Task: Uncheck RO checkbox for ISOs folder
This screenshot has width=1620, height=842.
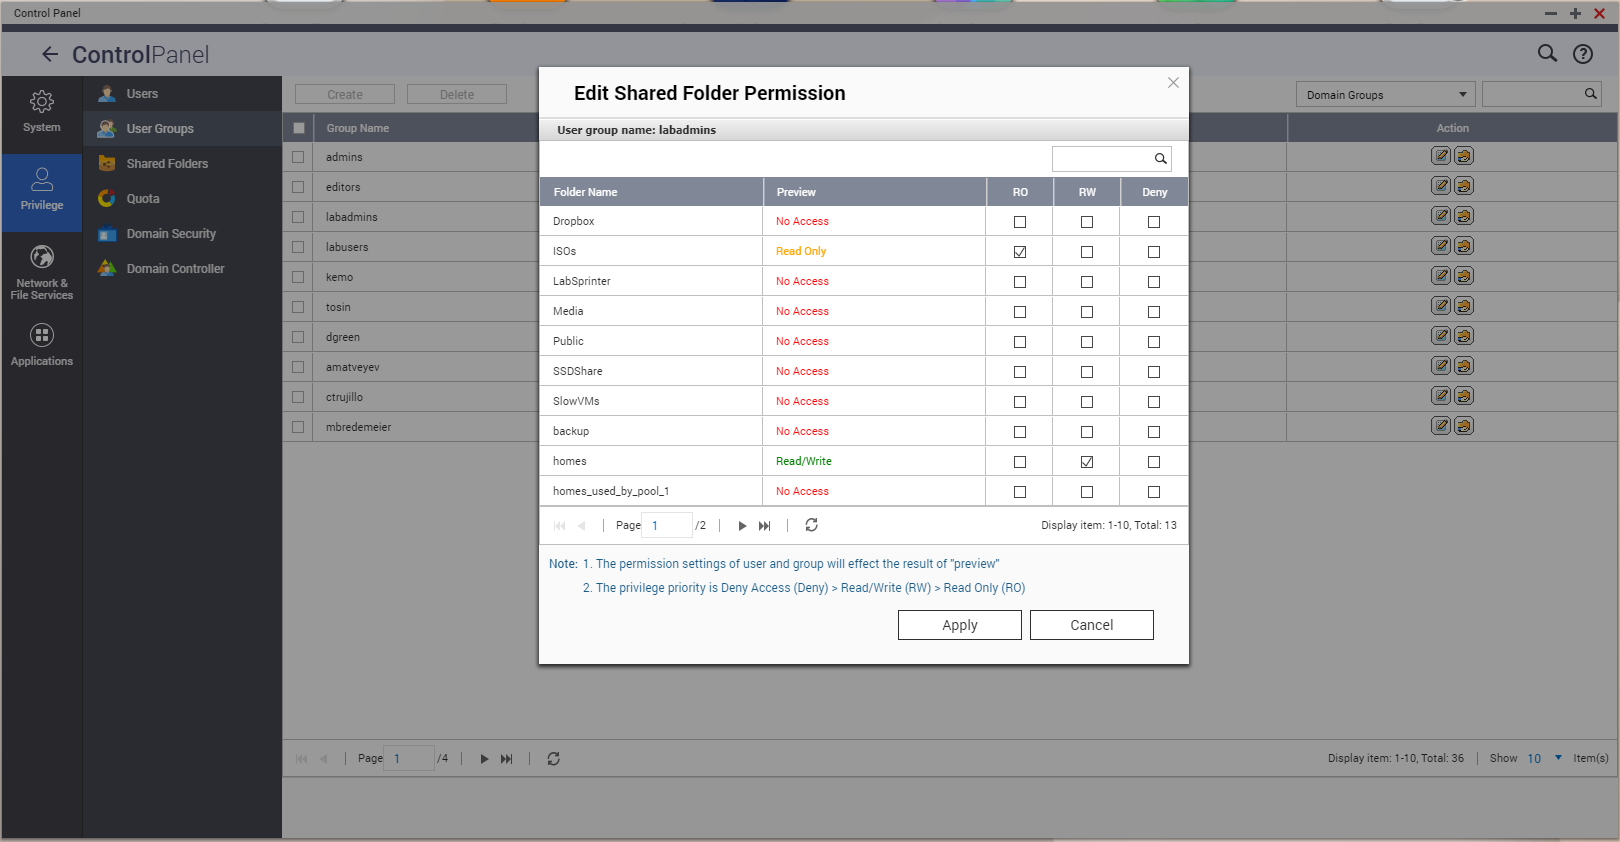Action: click(1020, 252)
